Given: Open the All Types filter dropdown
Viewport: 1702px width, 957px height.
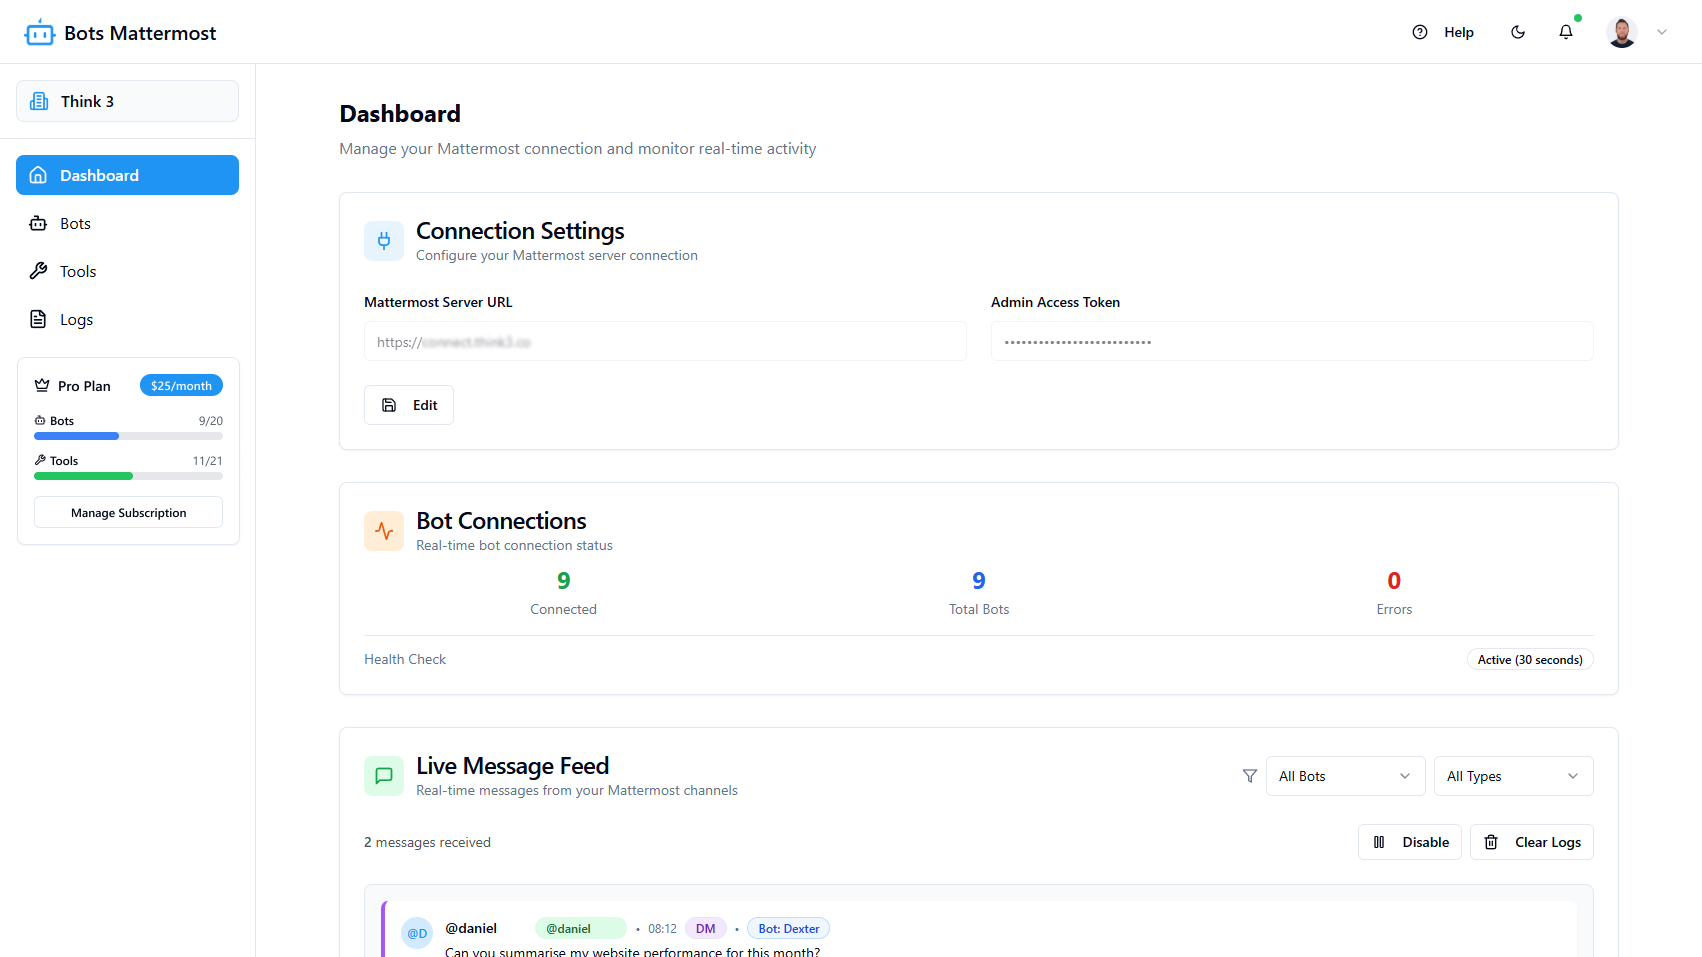Looking at the screenshot, I should coord(1514,776).
